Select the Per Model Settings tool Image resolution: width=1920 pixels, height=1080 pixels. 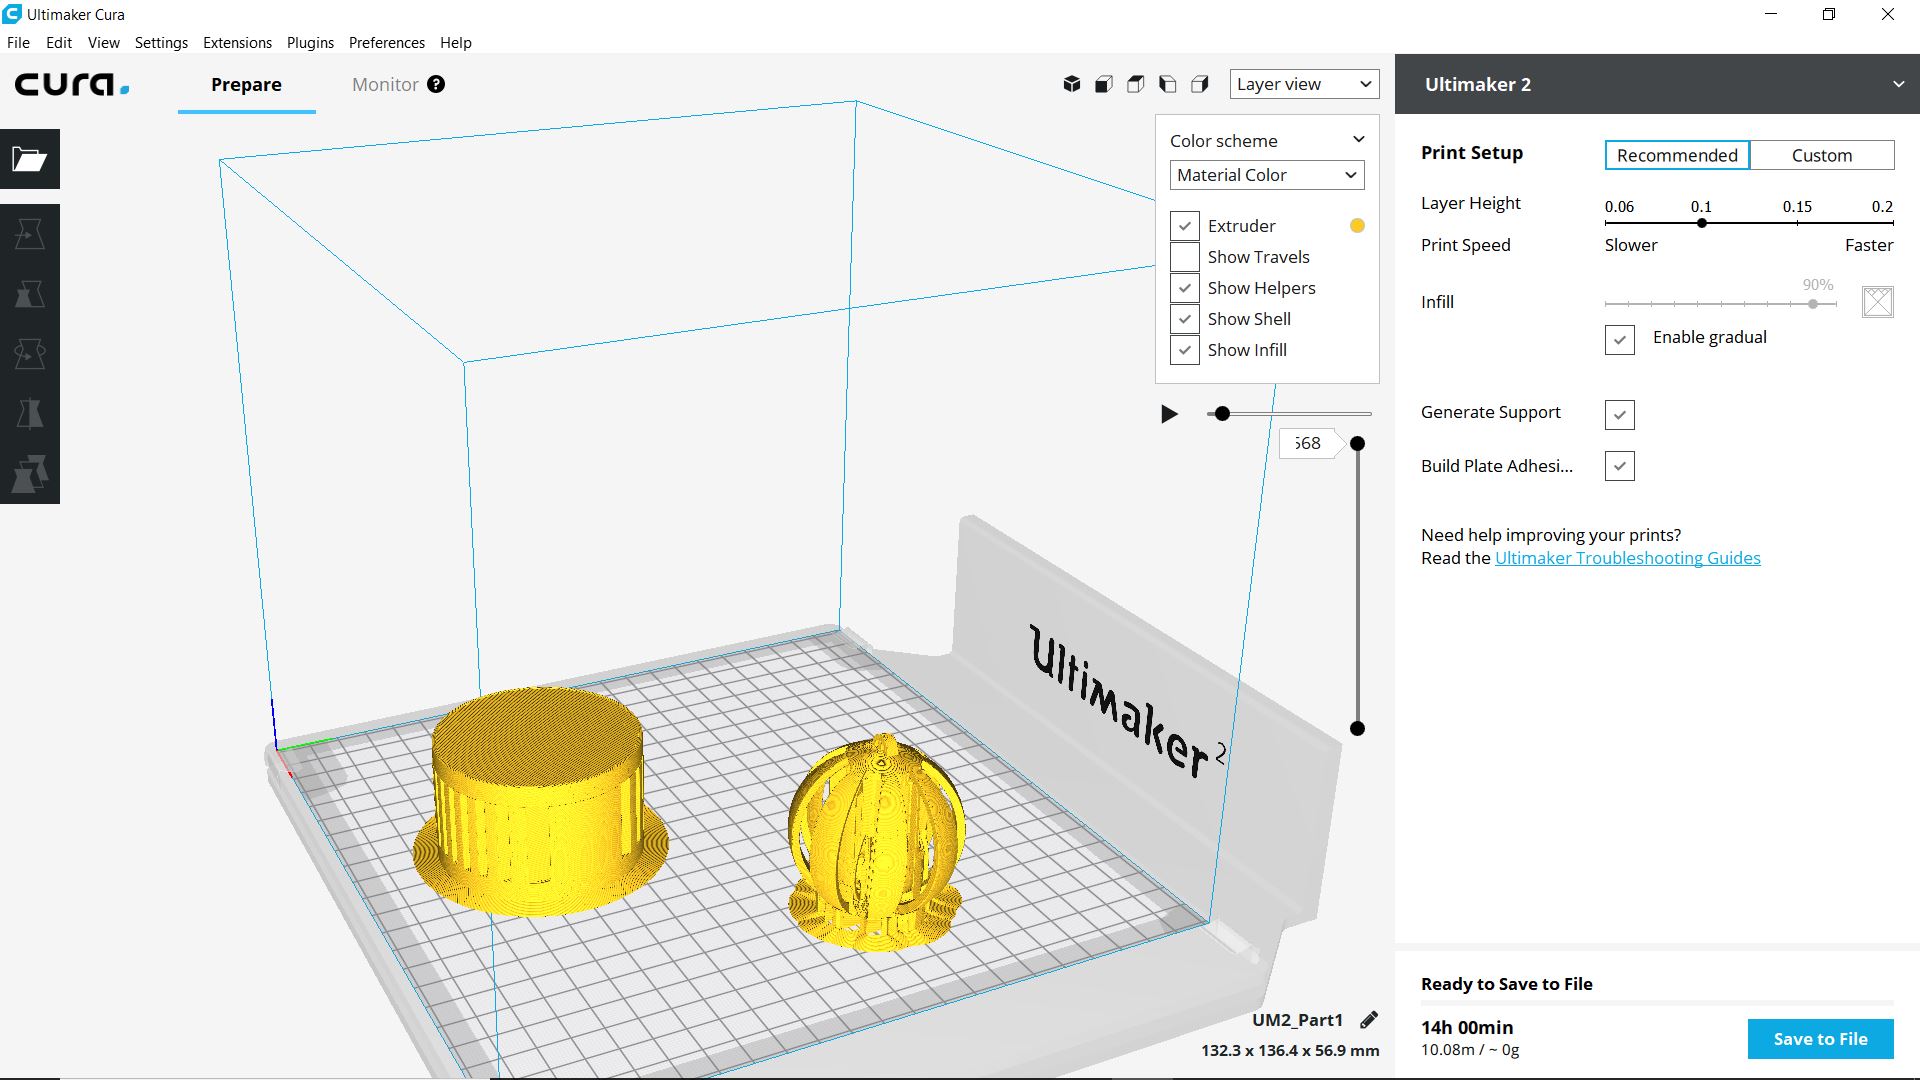point(30,474)
